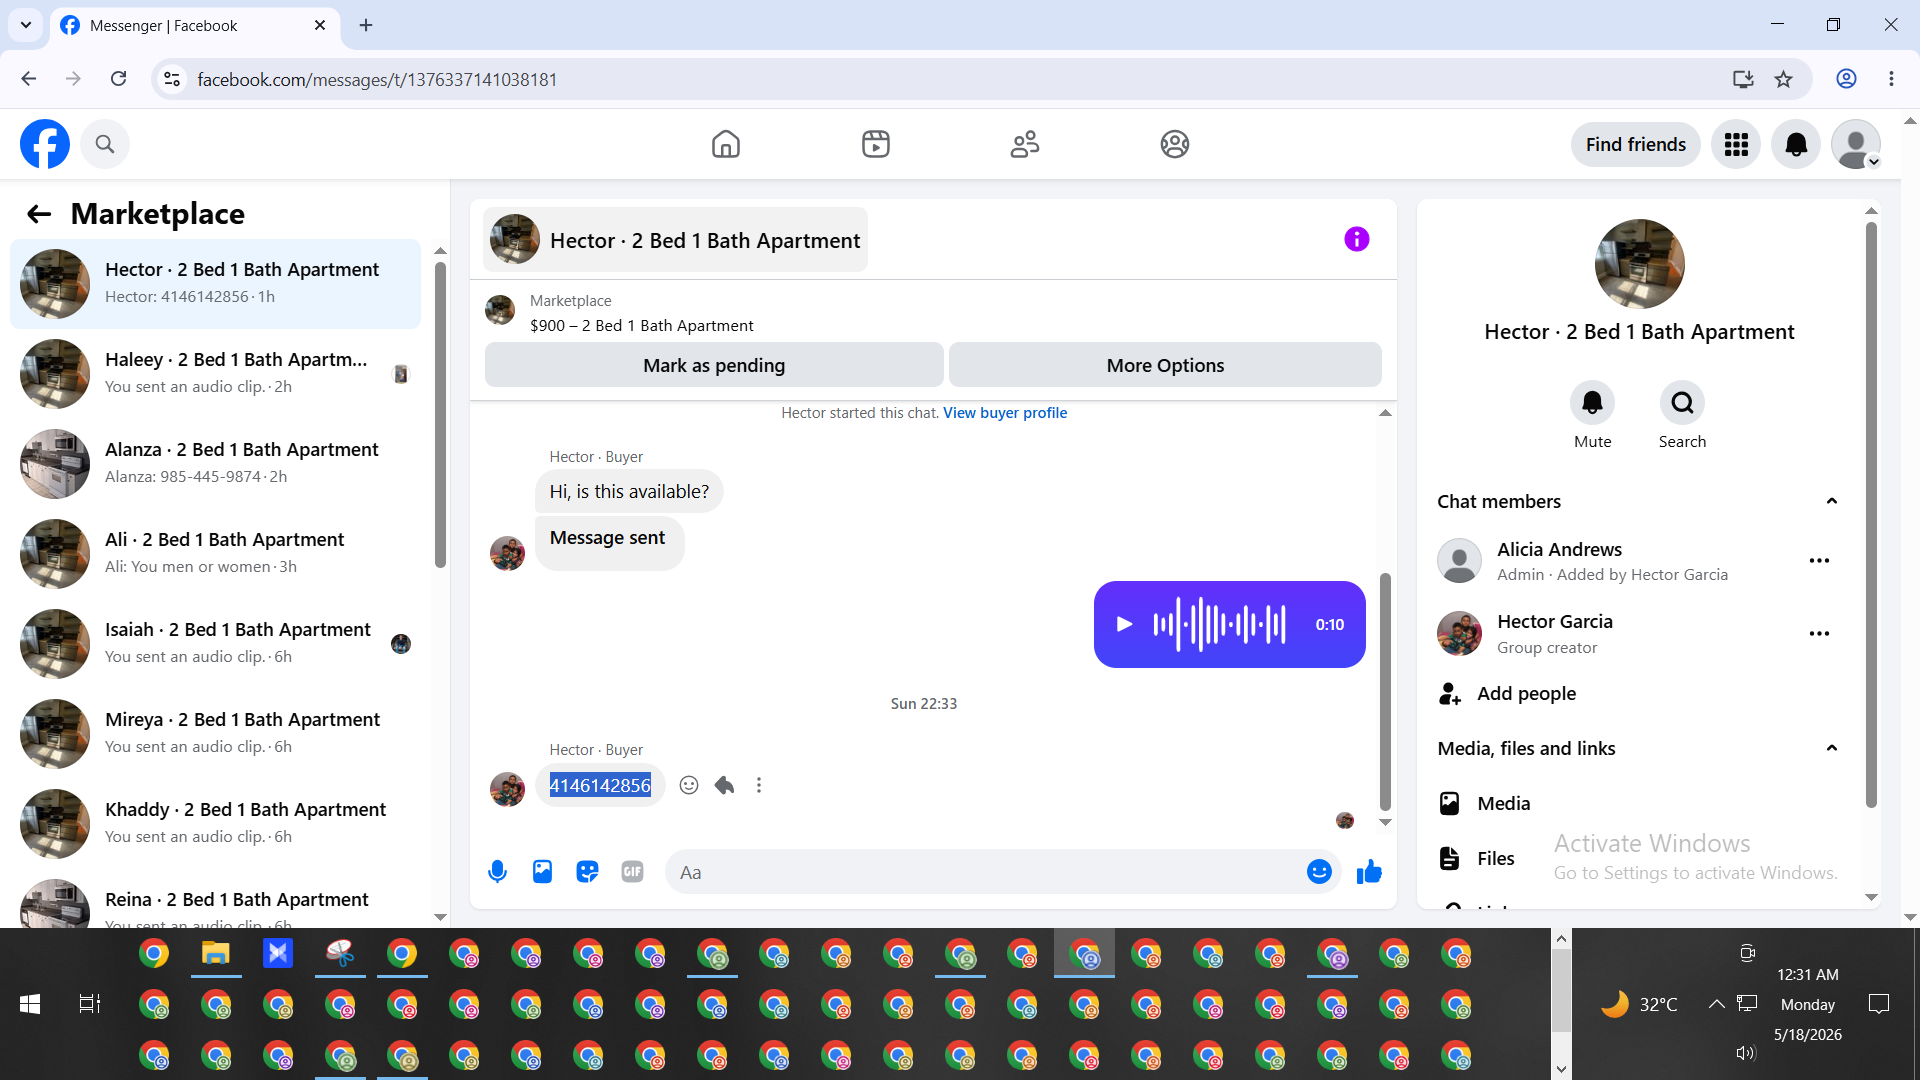
Task: Add people to this chat
Action: [1507, 694]
